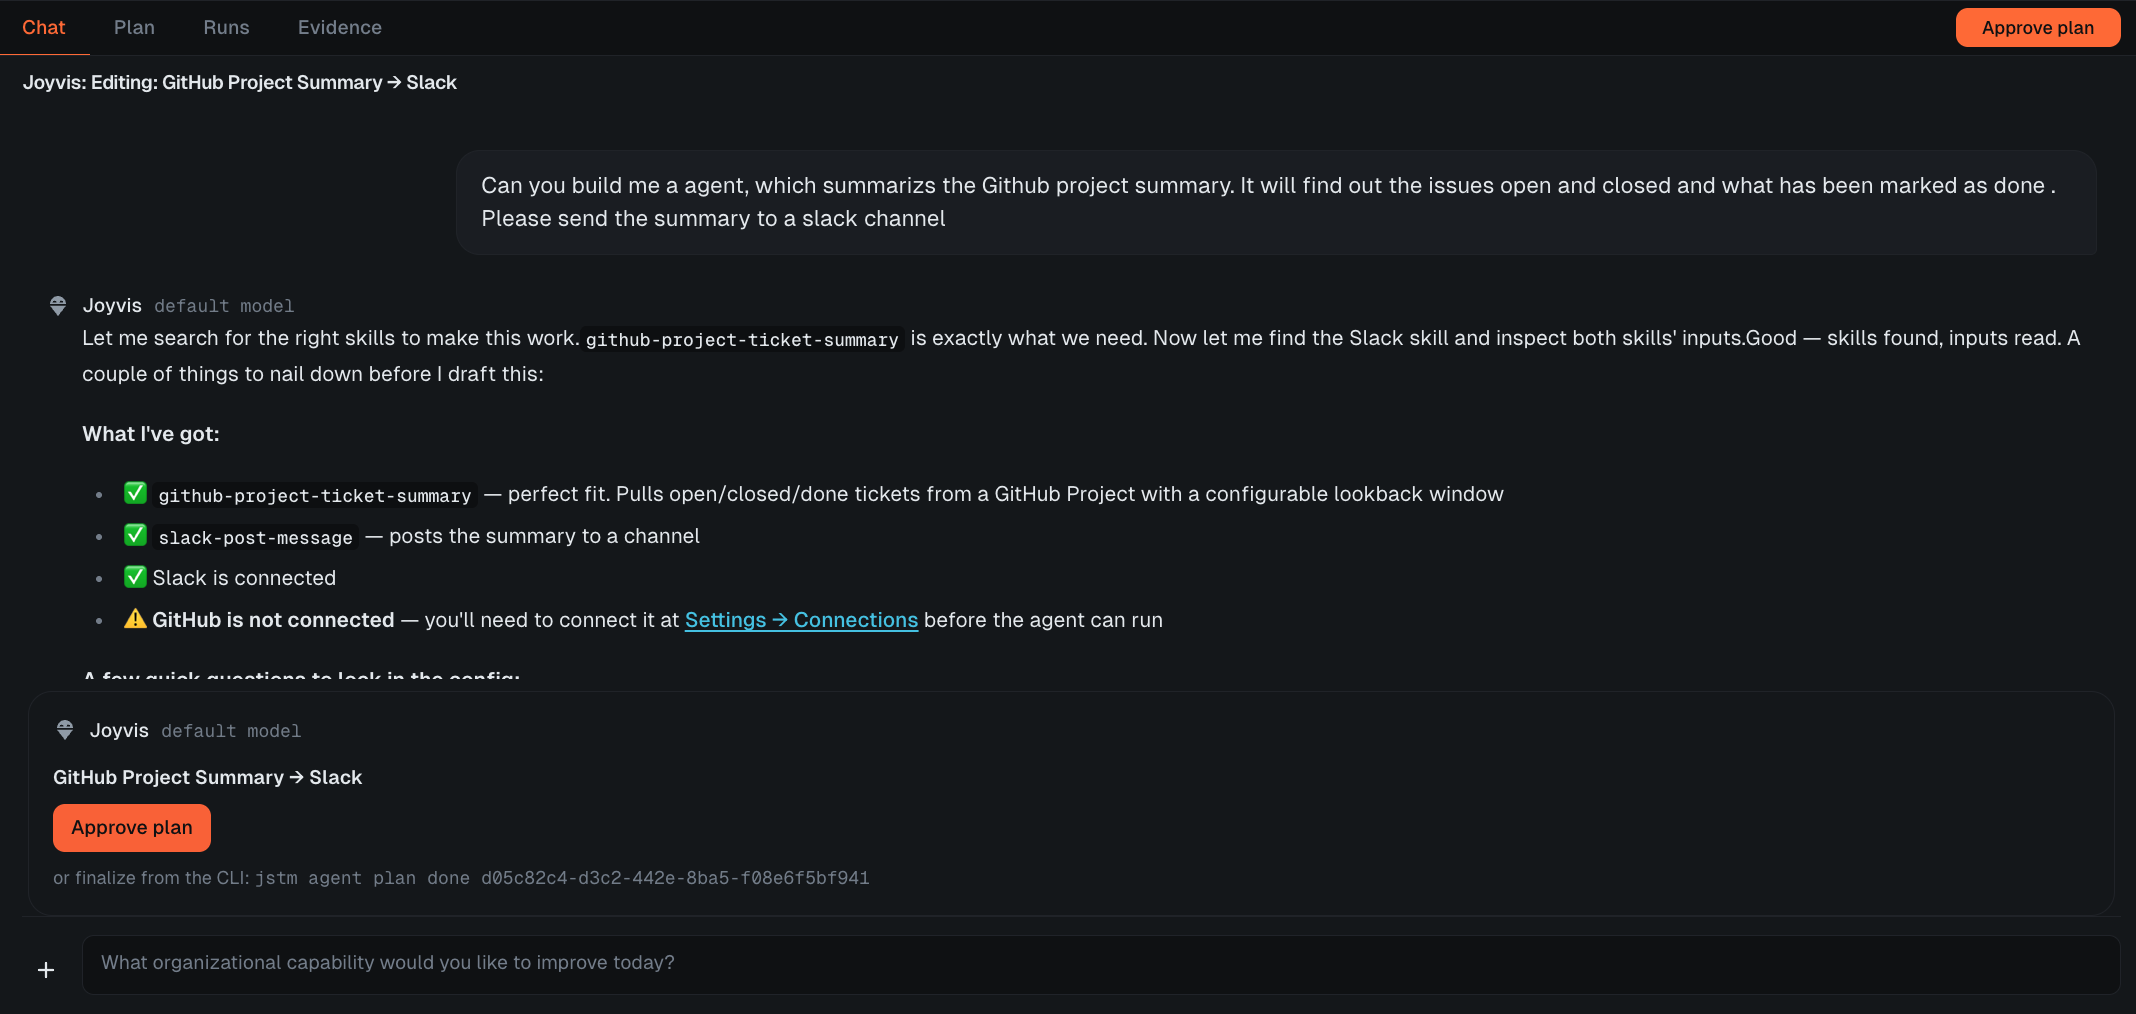Click Joyvis avatar icon in chat response
2136x1014 pixels.
pyautogui.click(x=58, y=306)
